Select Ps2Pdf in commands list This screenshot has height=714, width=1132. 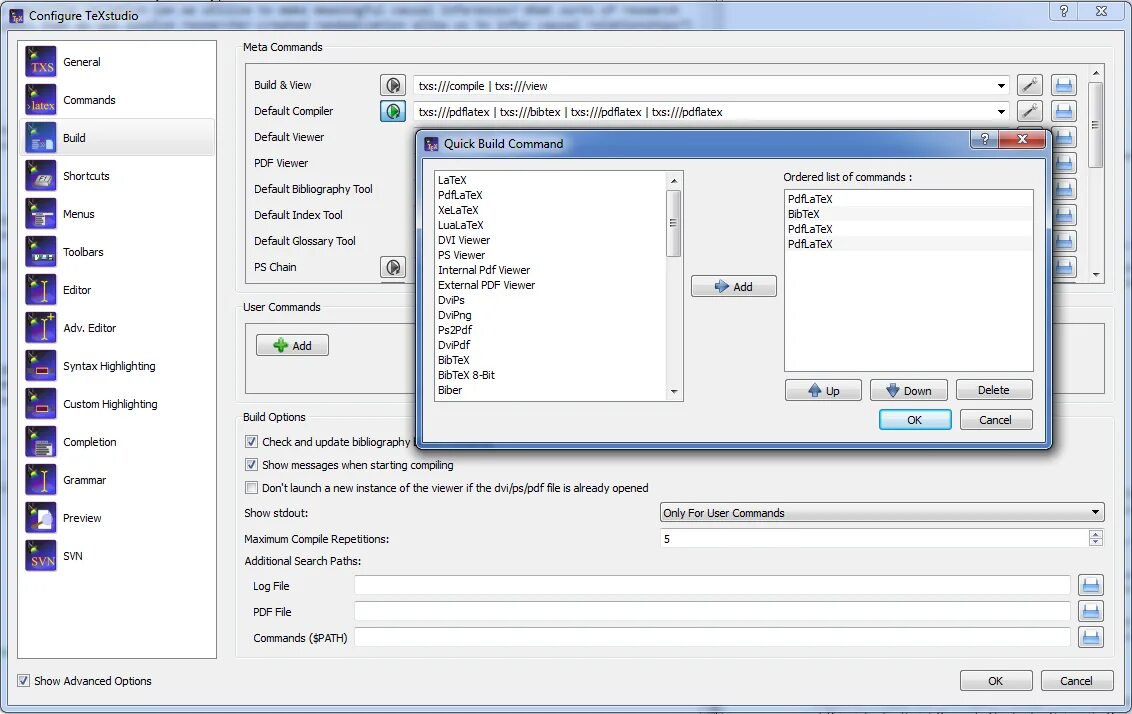click(456, 330)
